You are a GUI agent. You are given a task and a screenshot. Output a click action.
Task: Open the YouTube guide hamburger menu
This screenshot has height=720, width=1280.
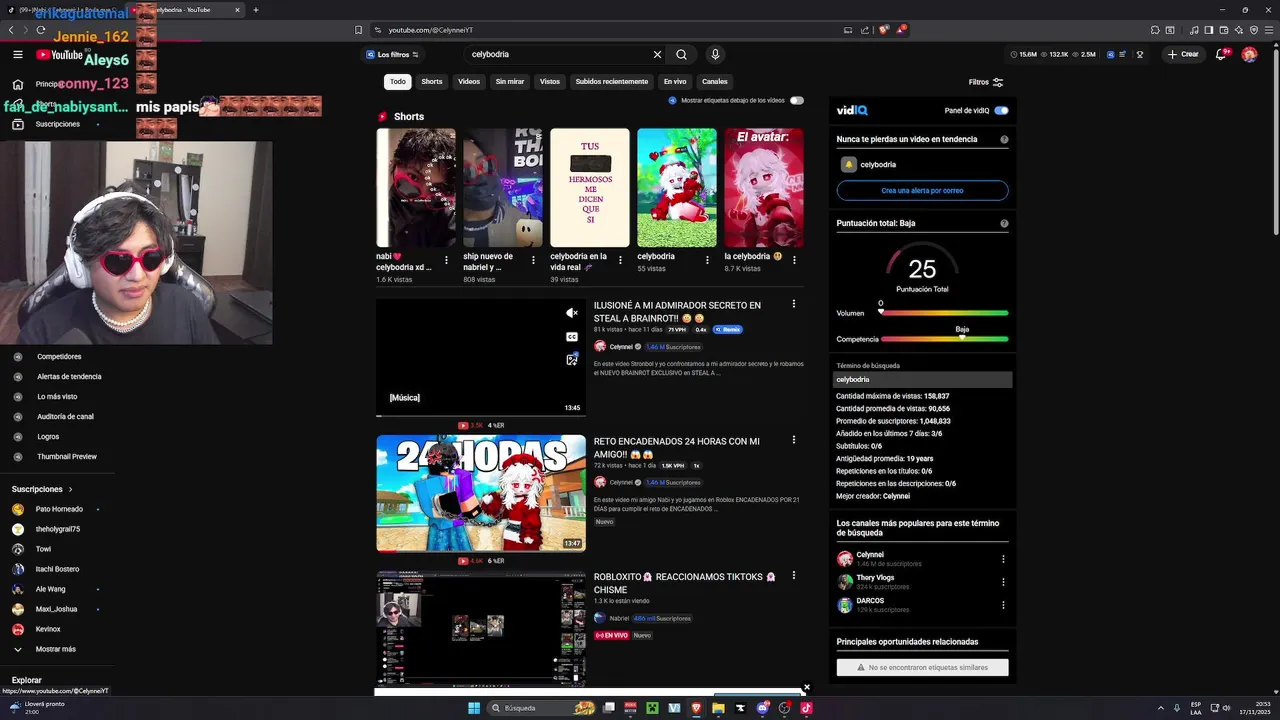click(x=17, y=54)
